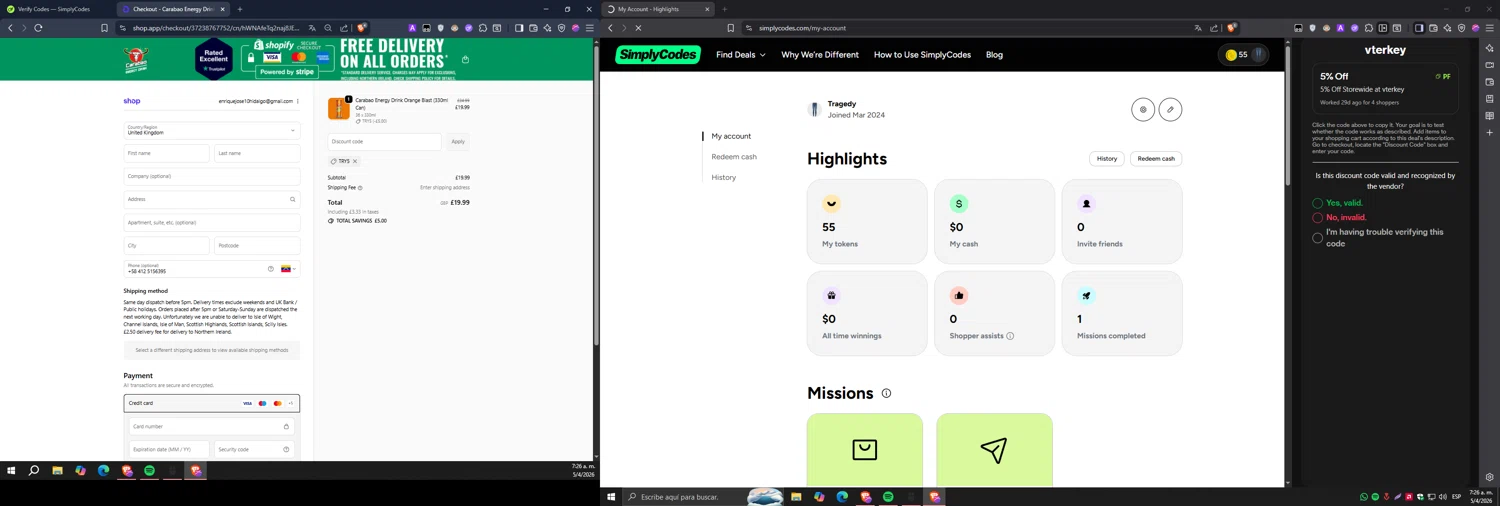Screen dimensions: 1500x506
Task: Open File Explorer from right taskbar
Action: (796, 497)
